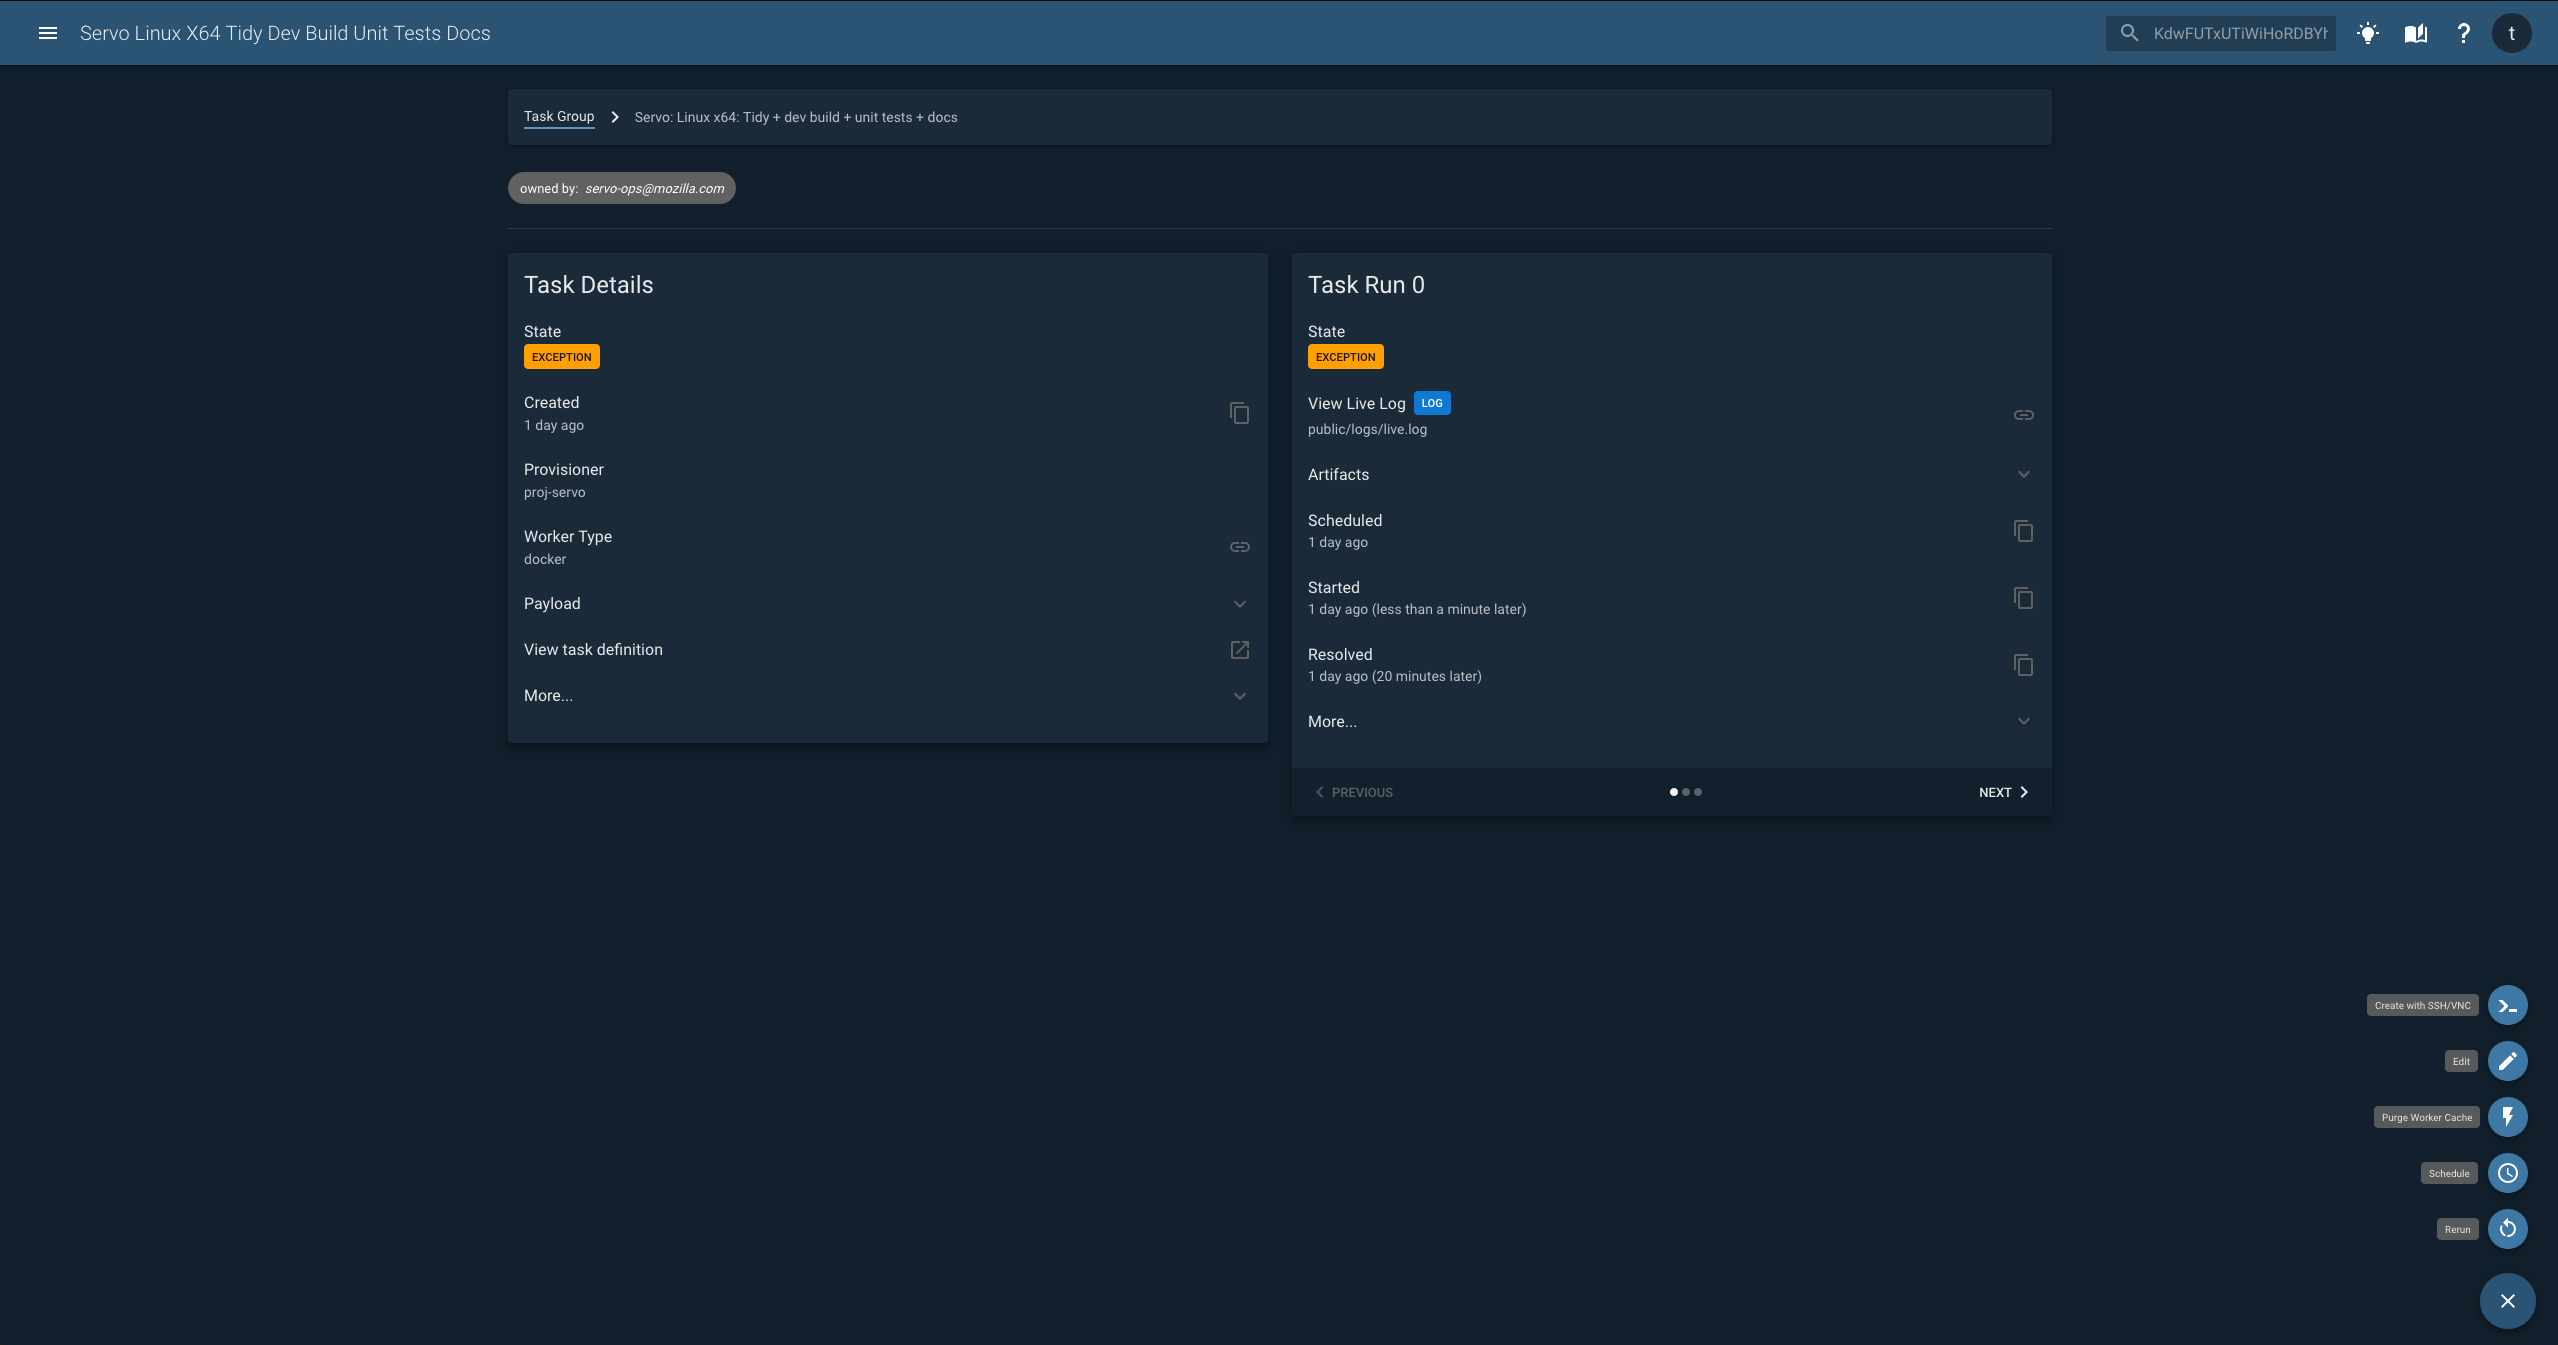The height and width of the screenshot is (1345, 2558).
Task: Copy the Scheduled timestamp
Action: [x=2022, y=531]
